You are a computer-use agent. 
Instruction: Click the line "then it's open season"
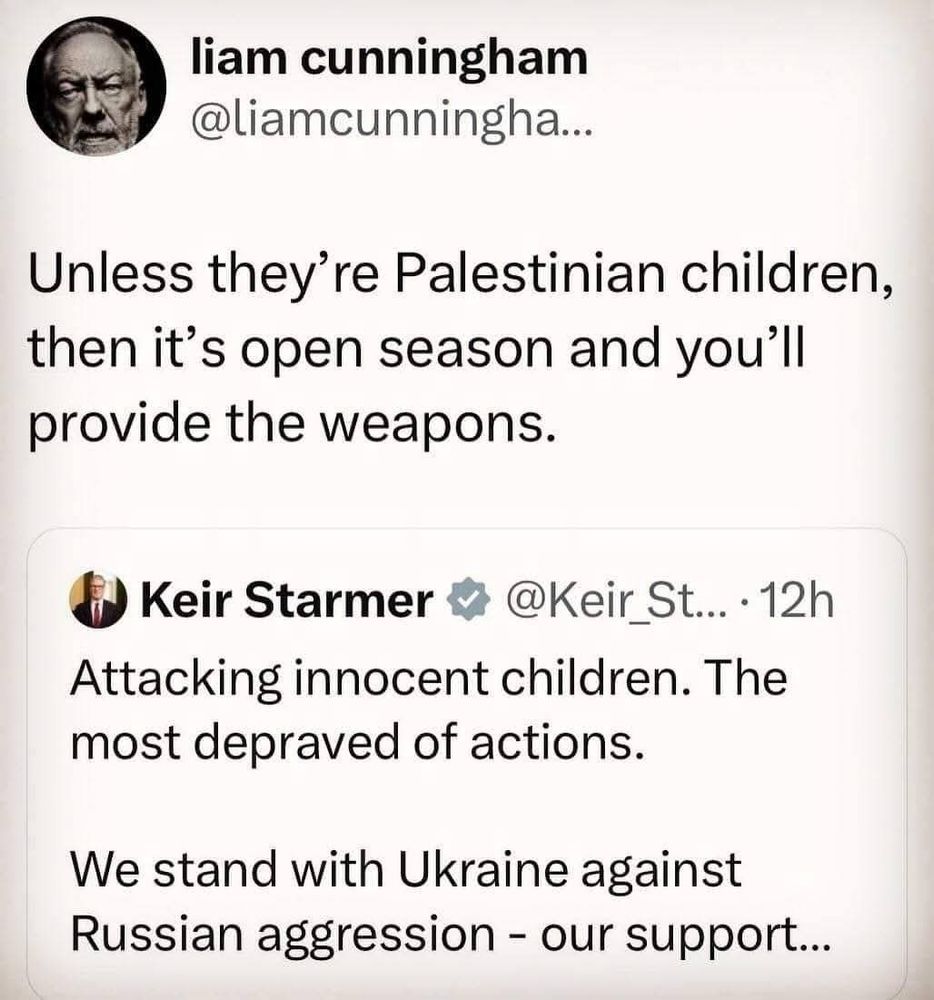[x=291, y=351]
